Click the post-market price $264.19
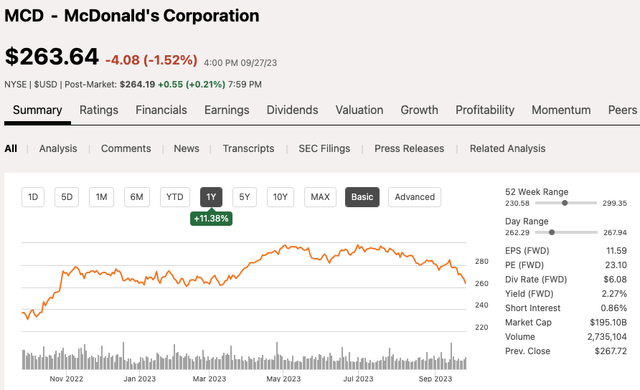This screenshot has height=390, width=640. coord(137,84)
